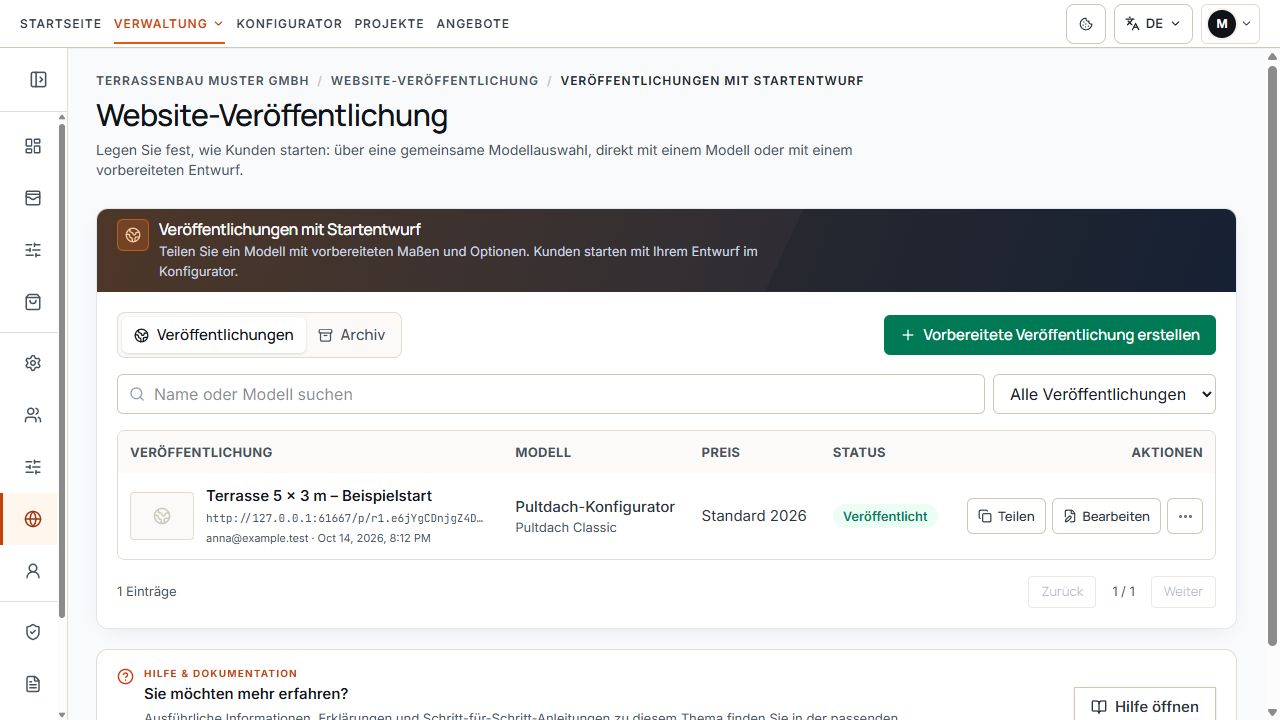Open the shopping bag icon in the sidebar
The height and width of the screenshot is (720, 1280).
tap(33, 302)
